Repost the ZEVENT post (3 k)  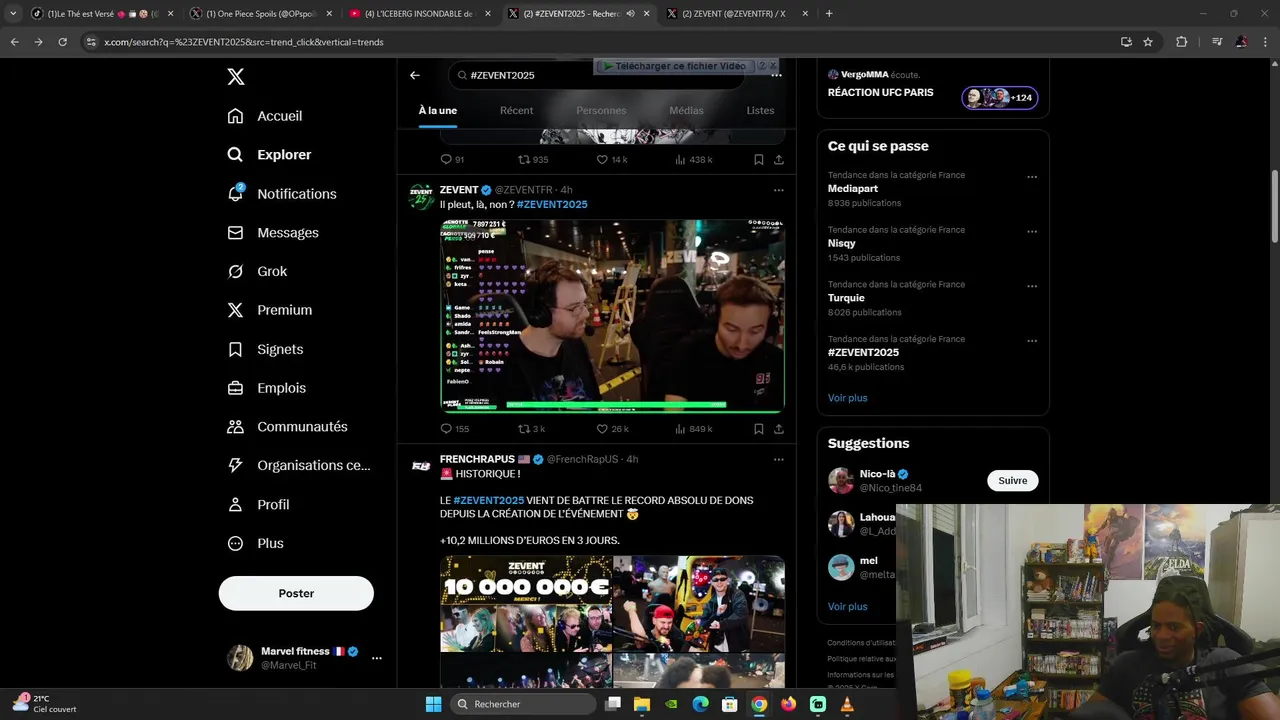(x=531, y=429)
